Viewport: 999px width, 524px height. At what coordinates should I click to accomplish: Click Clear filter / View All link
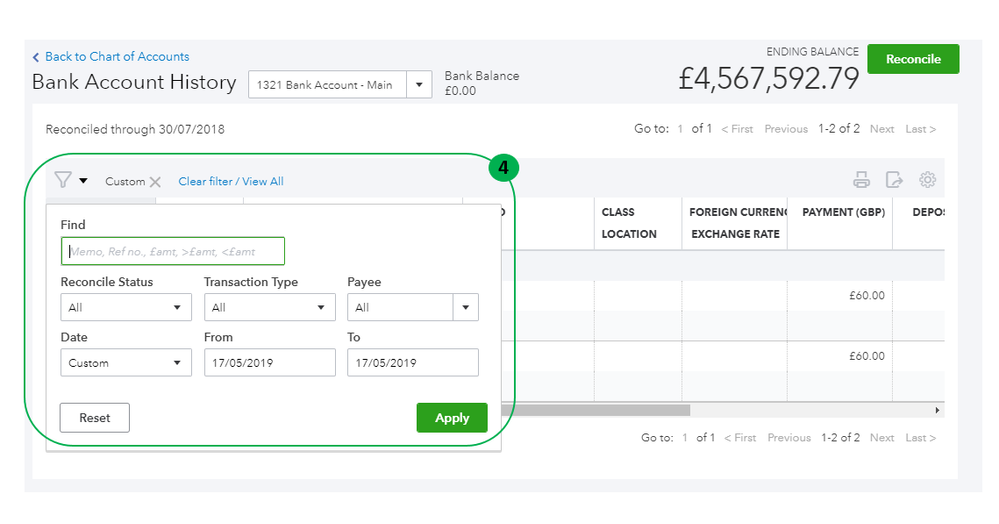pyautogui.click(x=231, y=182)
